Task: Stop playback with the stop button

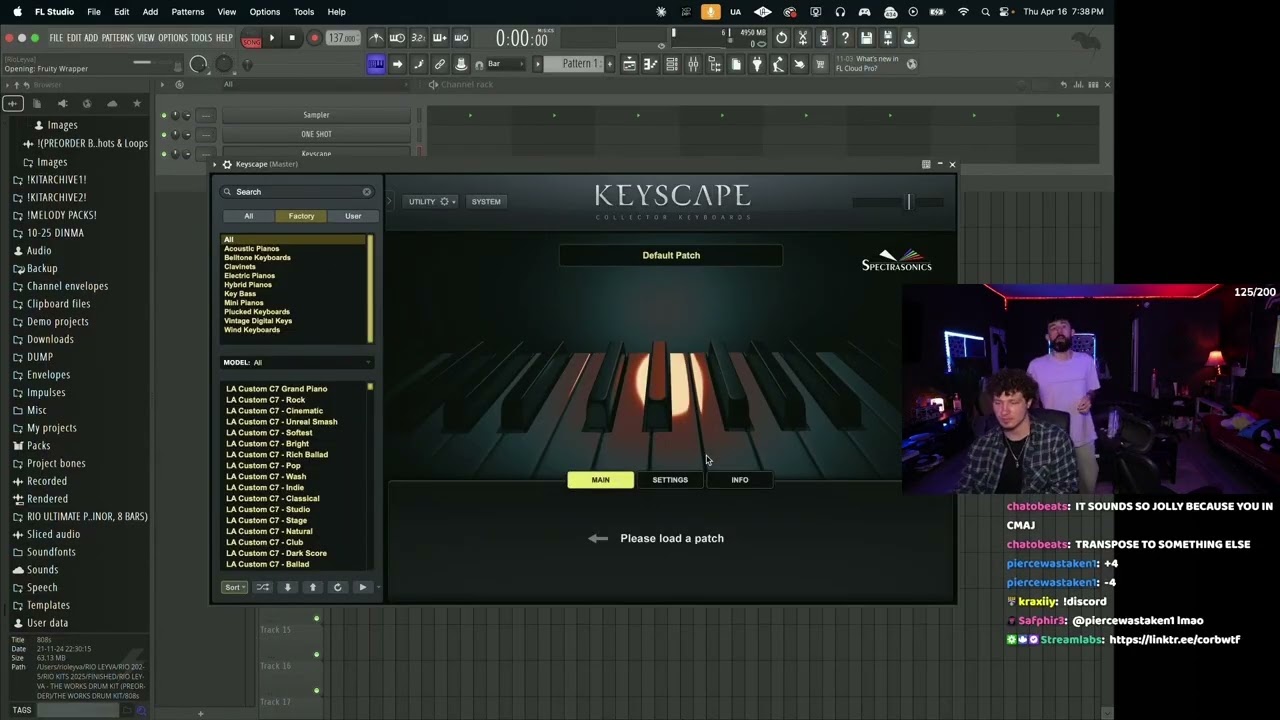Action: [x=292, y=38]
